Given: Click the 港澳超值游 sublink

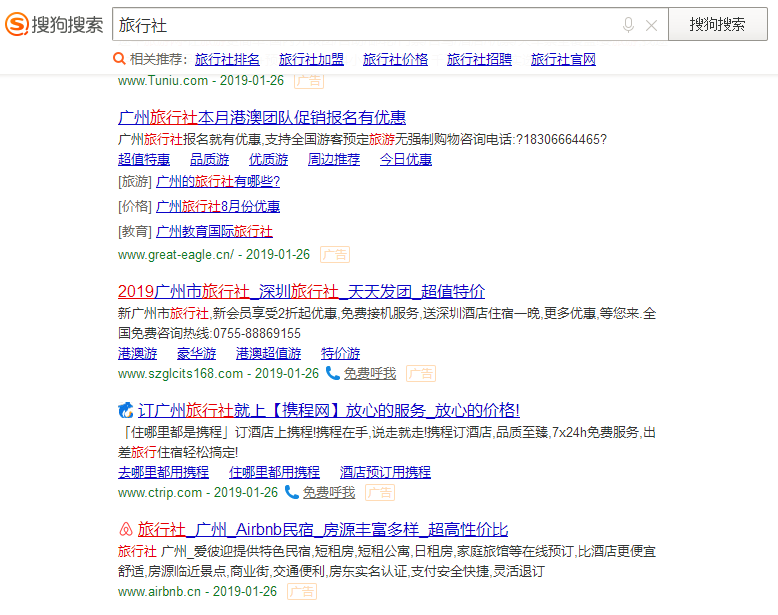Looking at the screenshot, I should pos(268,353).
